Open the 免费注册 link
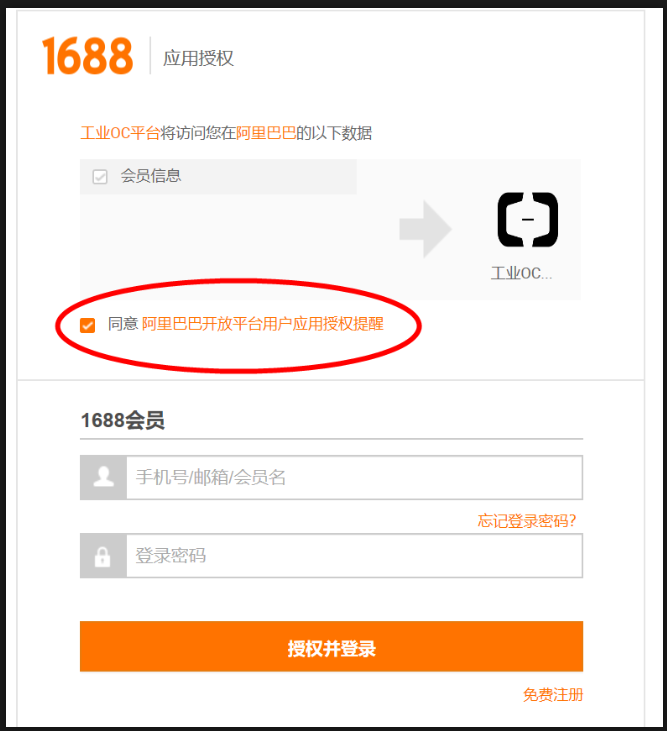The width and height of the screenshot is (667, 731). point(553,695)
